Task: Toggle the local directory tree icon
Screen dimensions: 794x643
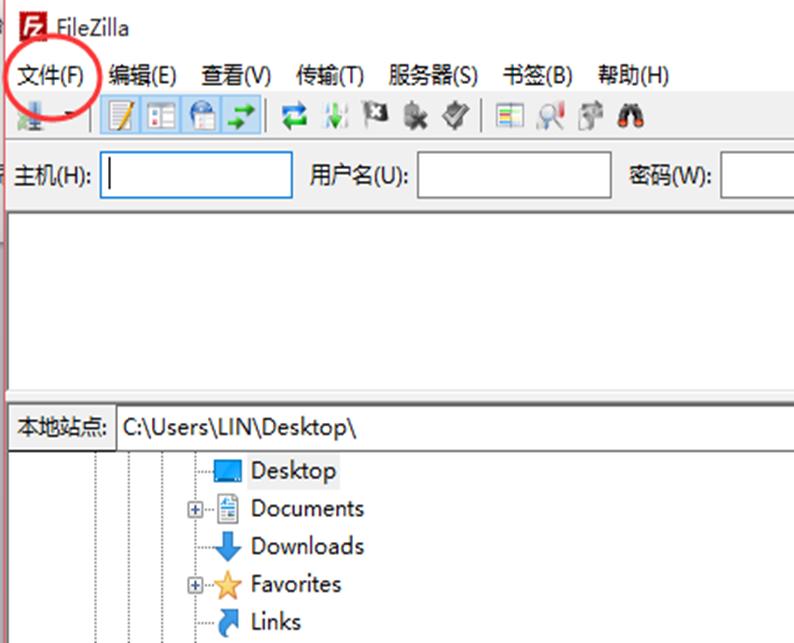Action: point(161,116)
